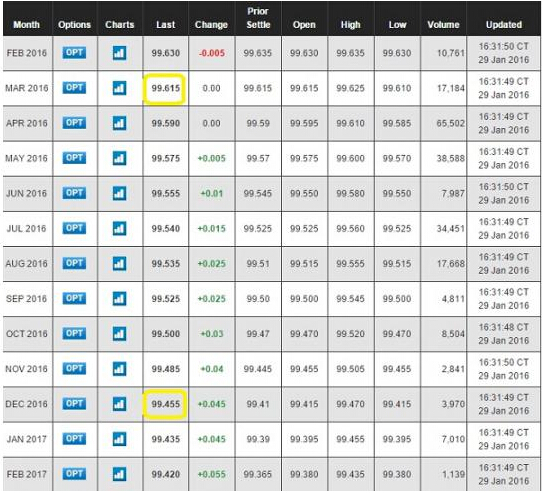Select the Last column header
The height and width of the screenshot is (493, 544).
(x=165, y=25)
